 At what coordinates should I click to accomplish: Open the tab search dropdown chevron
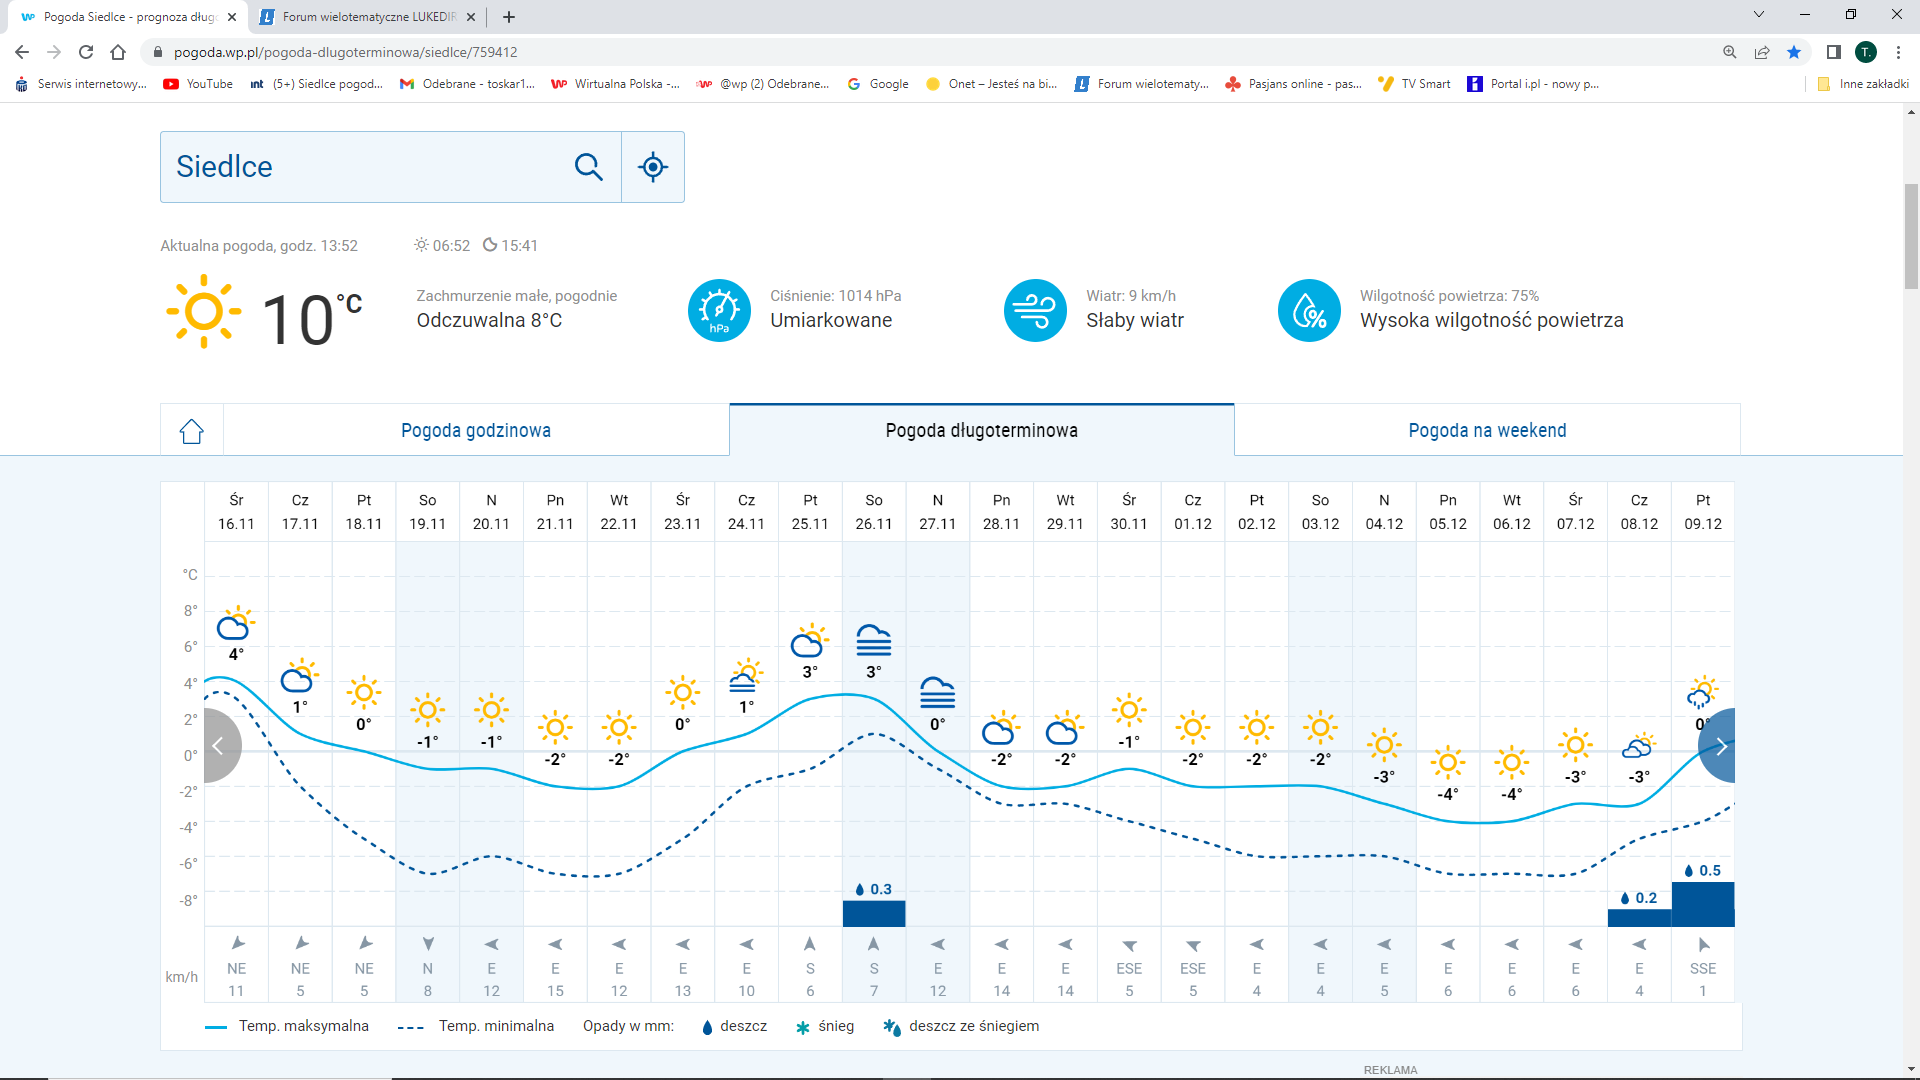tap(1759, 15)
